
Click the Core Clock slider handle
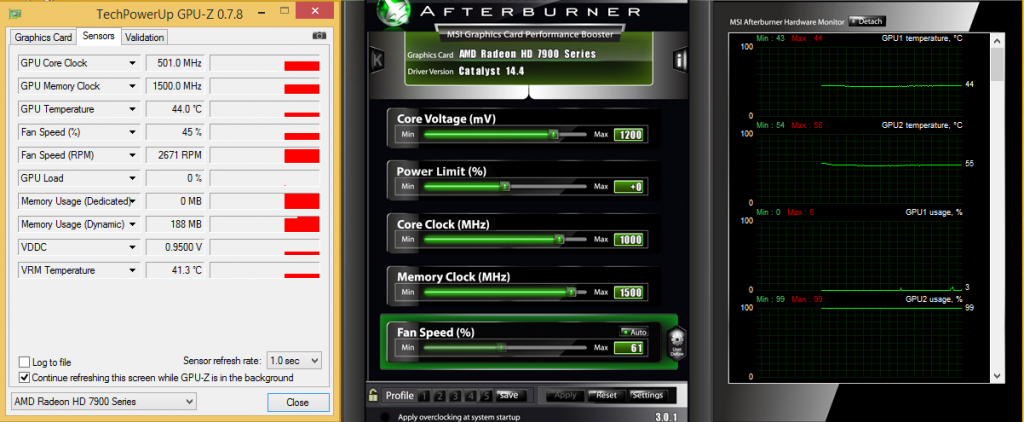coord(558,240)
